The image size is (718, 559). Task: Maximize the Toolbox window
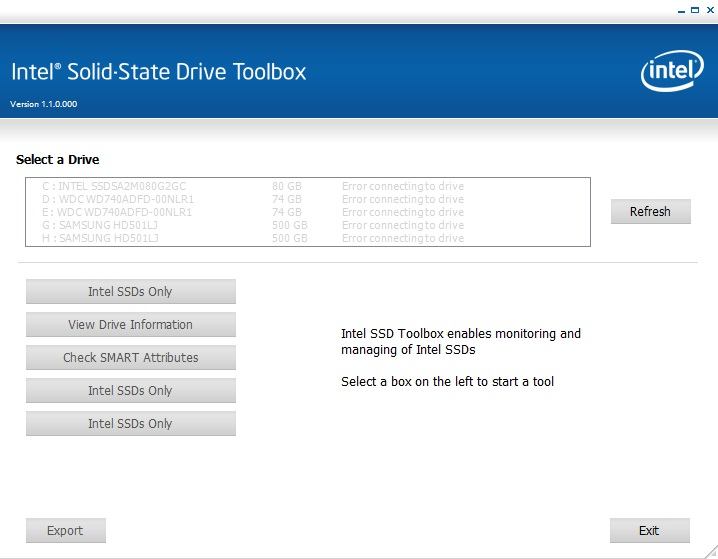click(695, 10)
